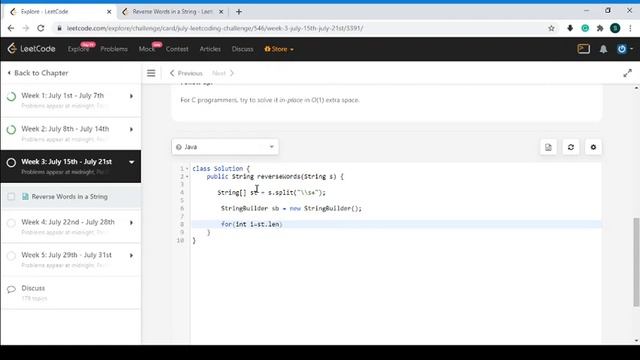640x360 pixels.
Task: Click Week 5 progress circle icon
Action: [11, 256]
